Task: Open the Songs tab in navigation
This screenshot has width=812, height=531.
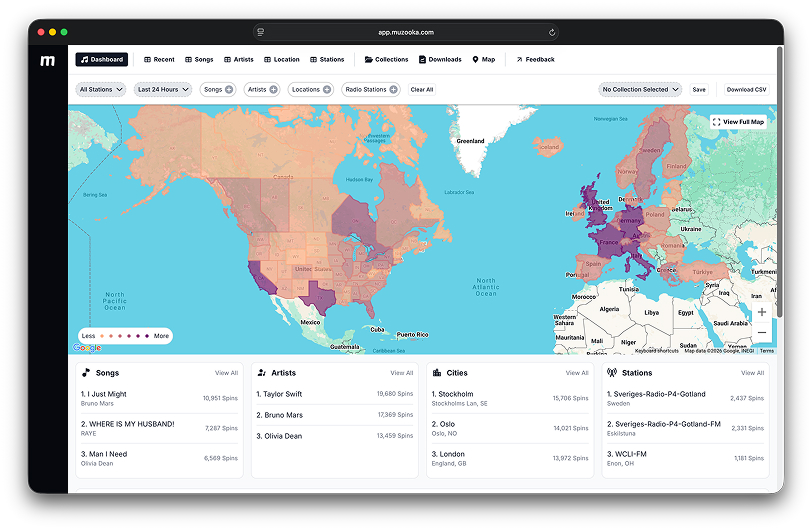Action: [199, 60]
